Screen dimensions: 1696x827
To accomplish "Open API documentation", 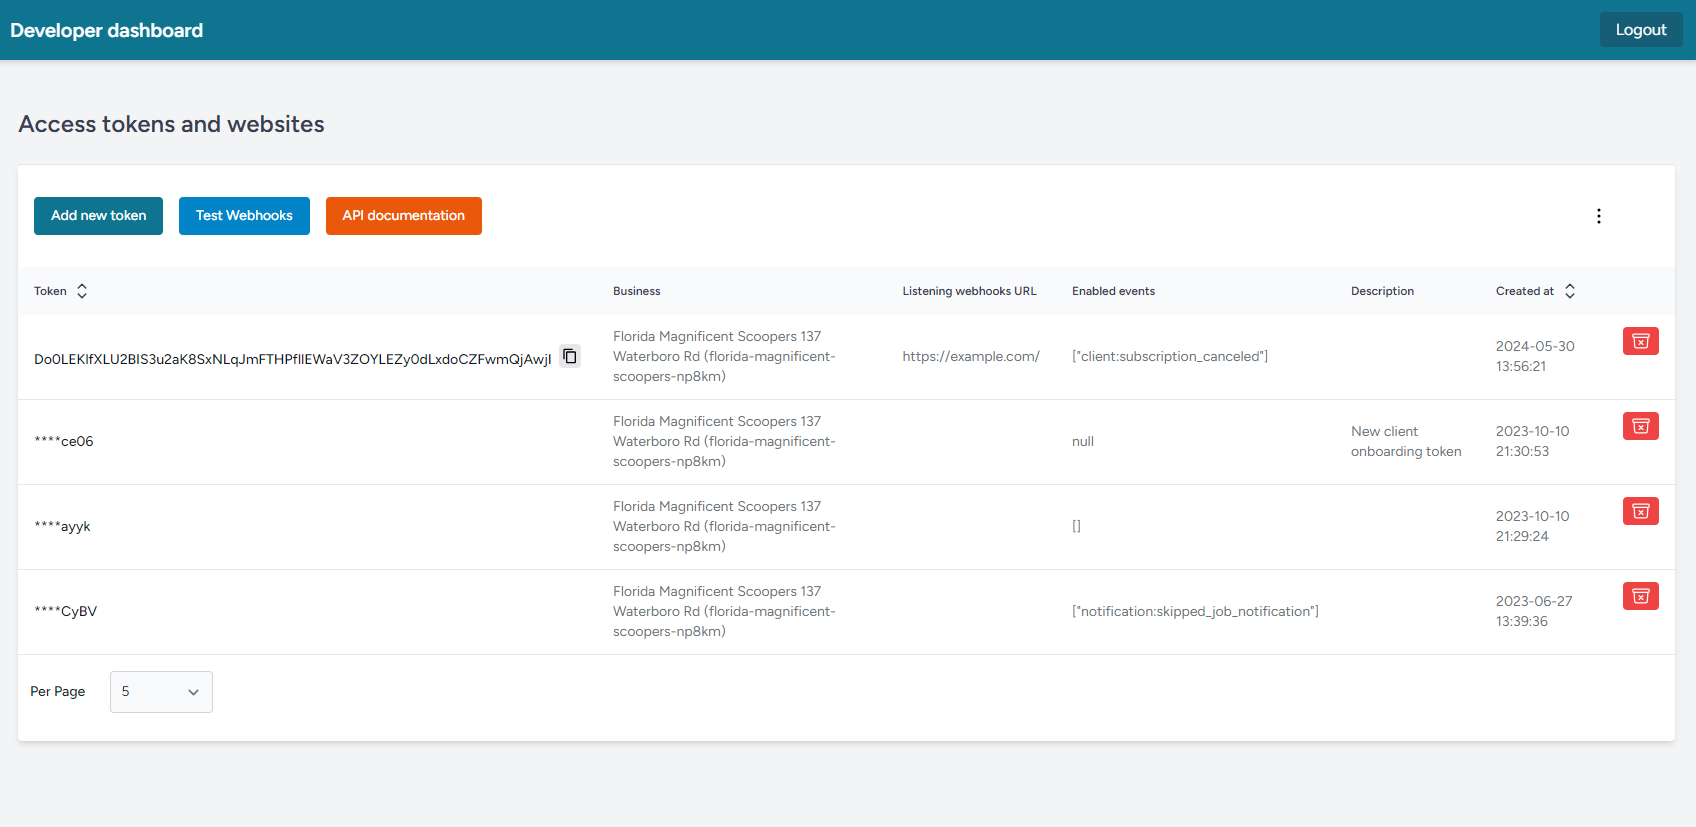I will 403,216.
